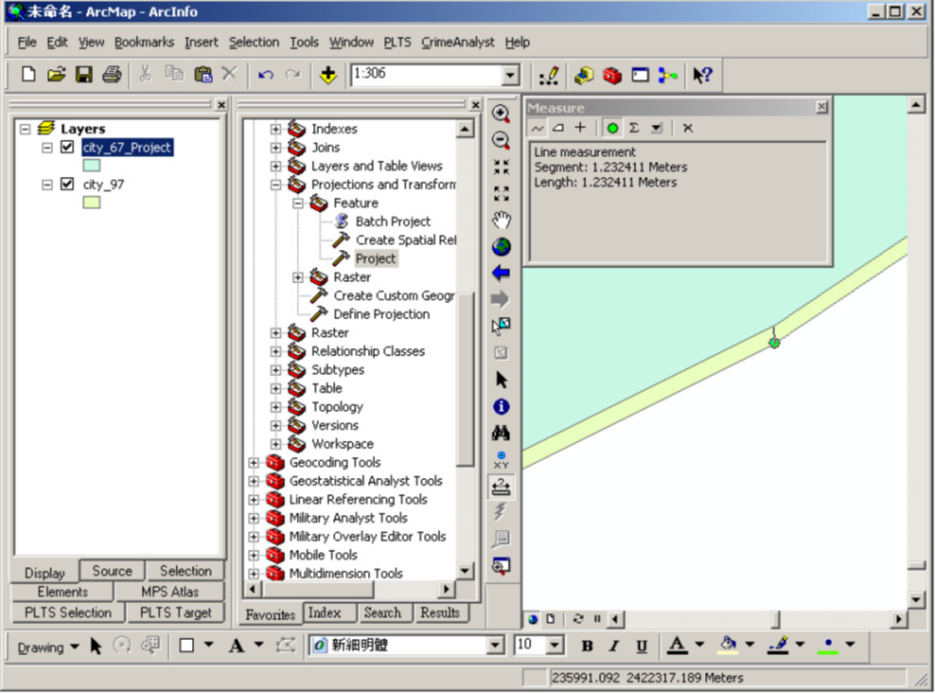Toggle the red ArcToolbox window icon
The height and width of the screenshot is (693, 935).
tap(612, 75)
